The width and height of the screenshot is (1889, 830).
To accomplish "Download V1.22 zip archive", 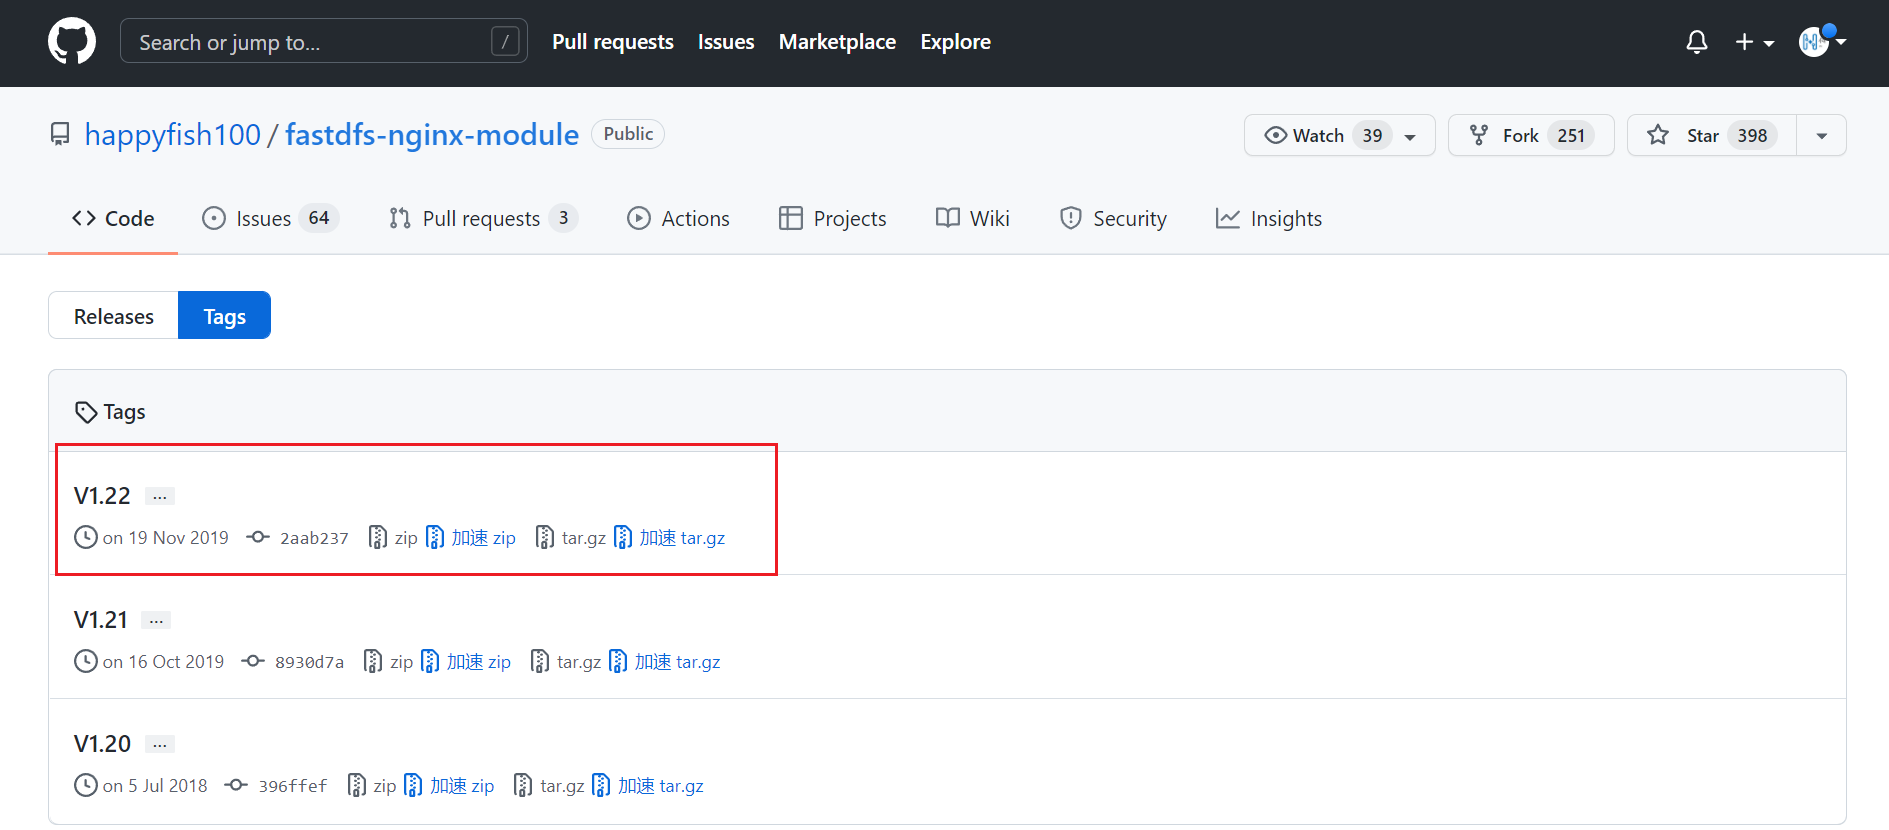I will tap(393, 538).
